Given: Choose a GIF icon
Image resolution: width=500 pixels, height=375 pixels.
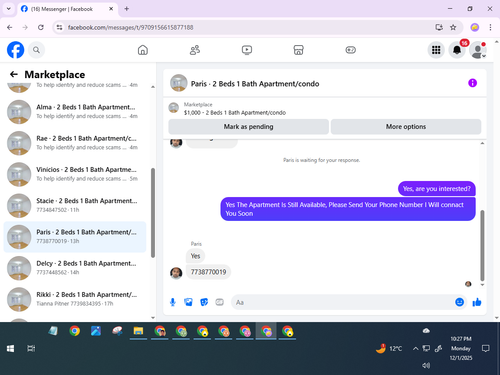Looking at the screenshot, I should click(x=219, y=302).
